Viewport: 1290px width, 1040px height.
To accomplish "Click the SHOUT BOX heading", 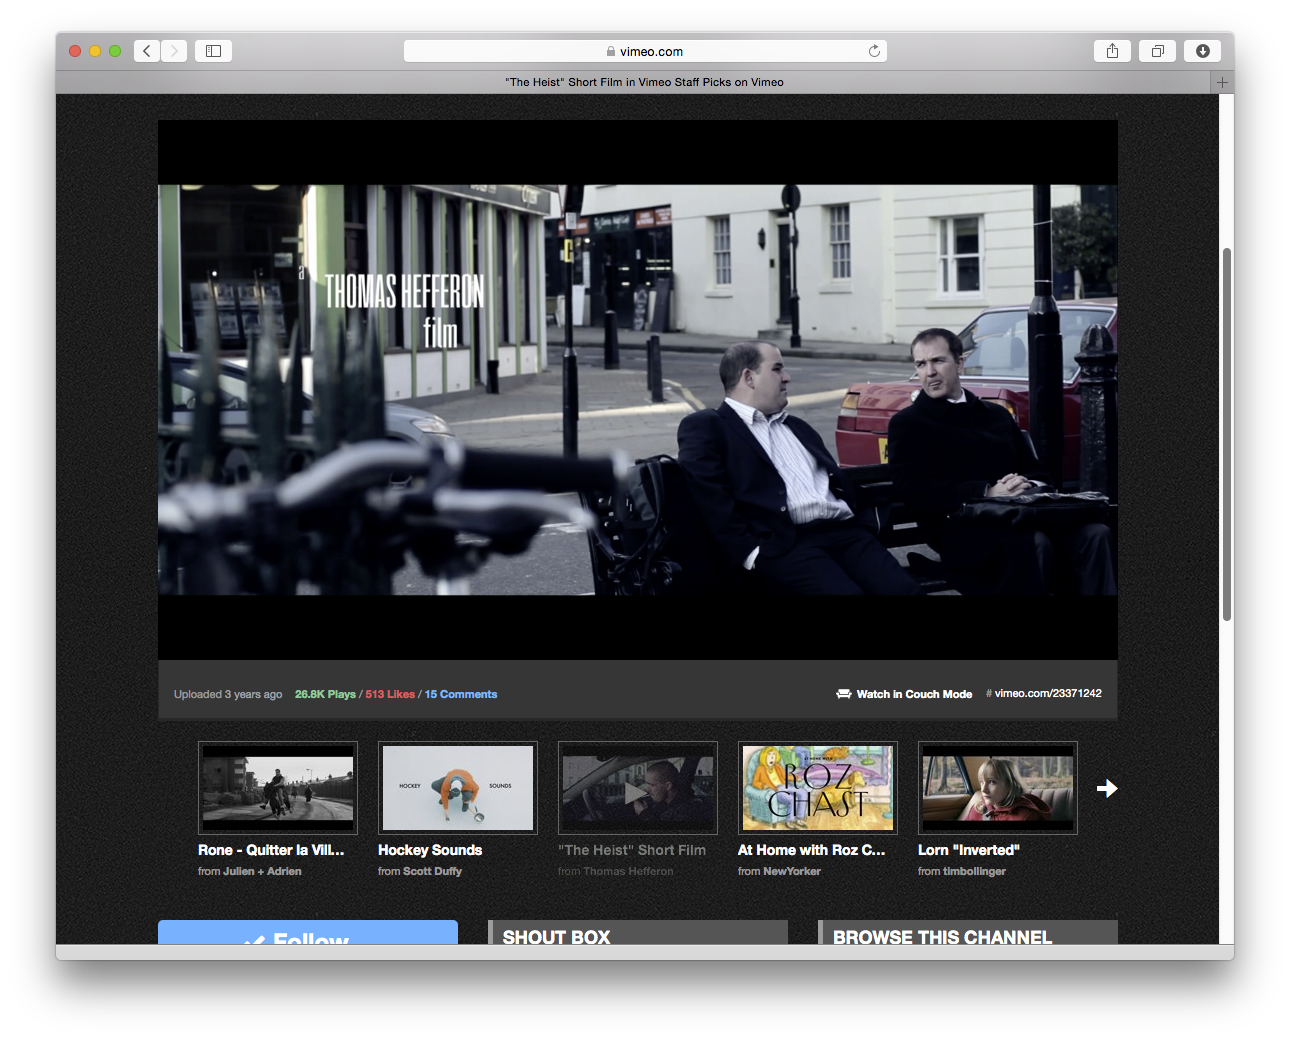I will click(556, 936).
